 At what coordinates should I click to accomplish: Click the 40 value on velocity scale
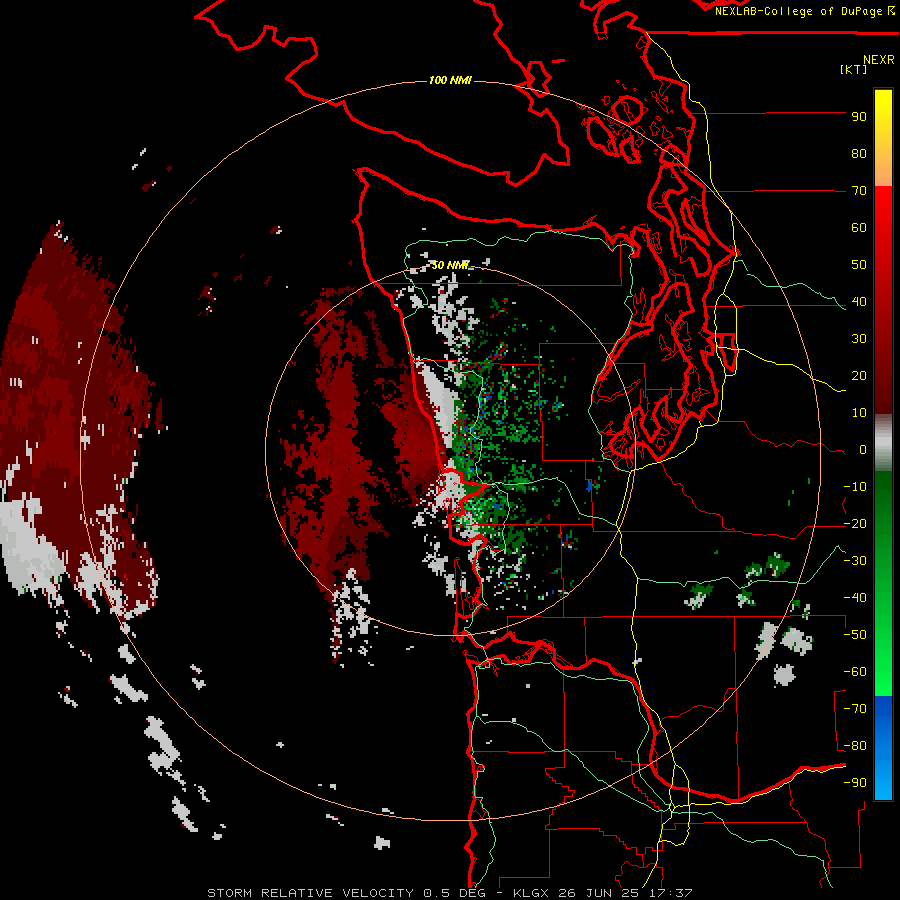point(859,302)
